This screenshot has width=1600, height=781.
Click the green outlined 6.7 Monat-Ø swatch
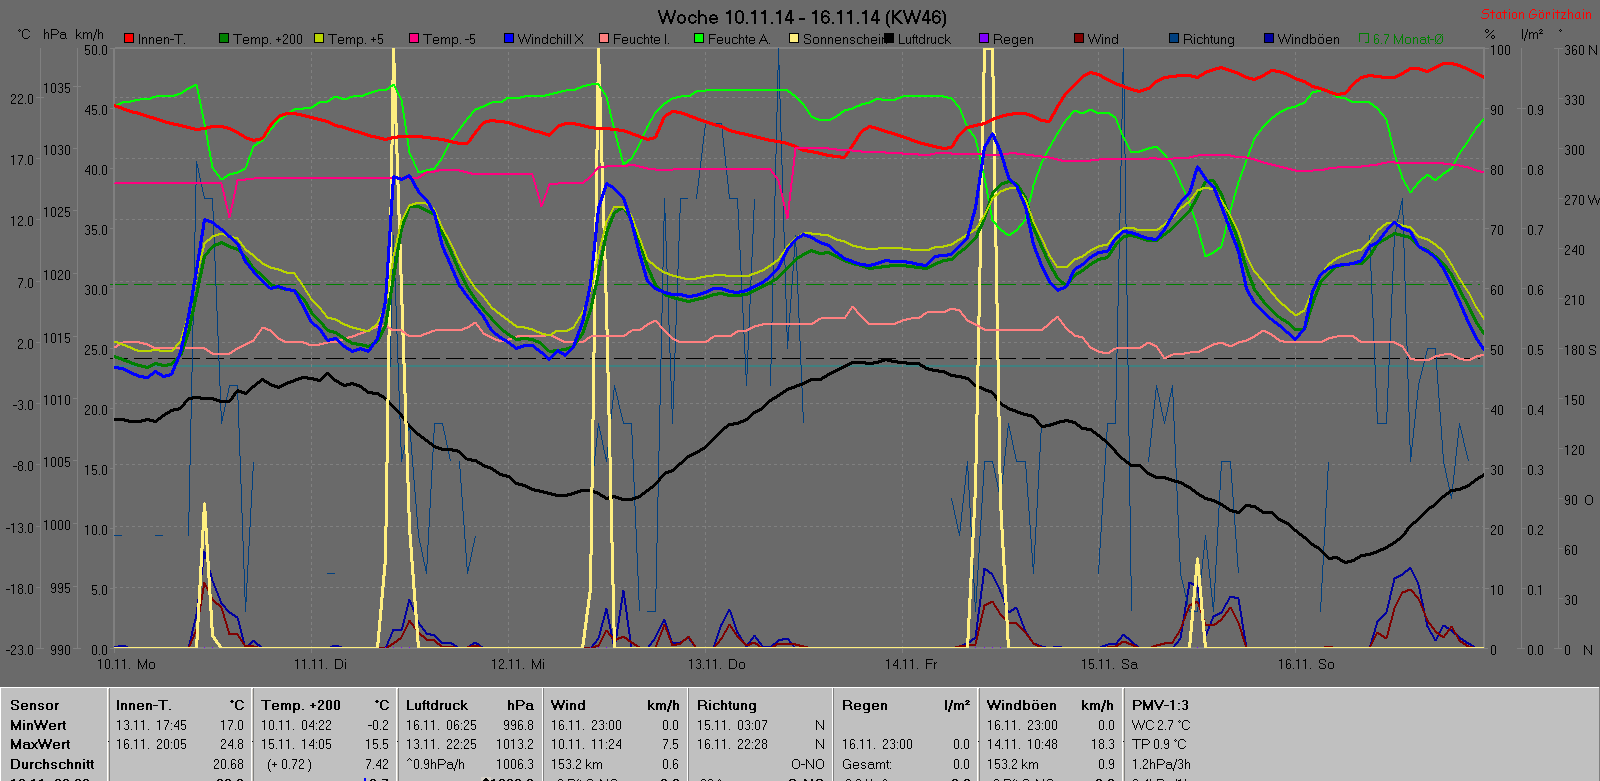(1364, 39)
